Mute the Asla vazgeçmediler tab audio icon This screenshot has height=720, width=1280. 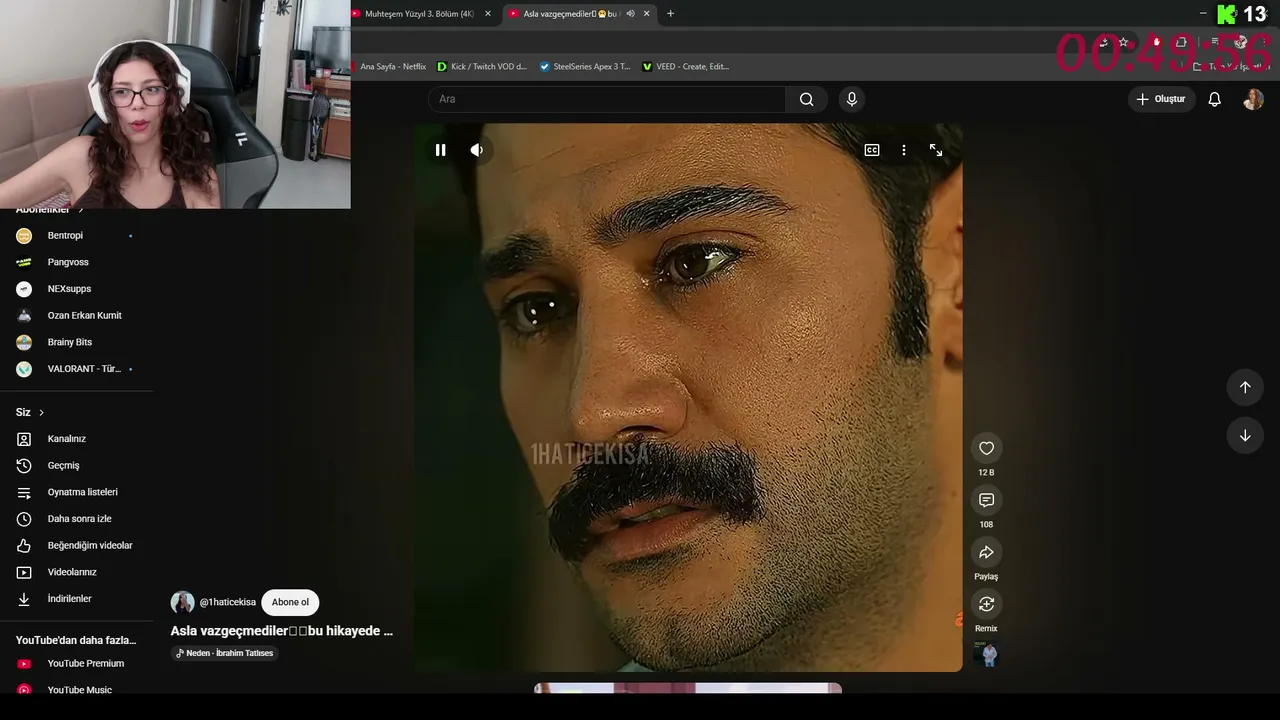pos(630,14)
